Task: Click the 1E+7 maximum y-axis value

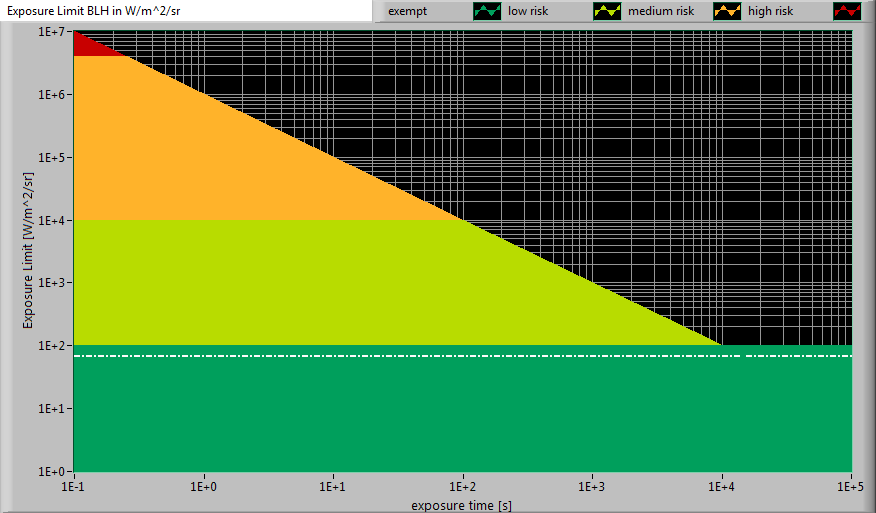Action: point(52,32)
